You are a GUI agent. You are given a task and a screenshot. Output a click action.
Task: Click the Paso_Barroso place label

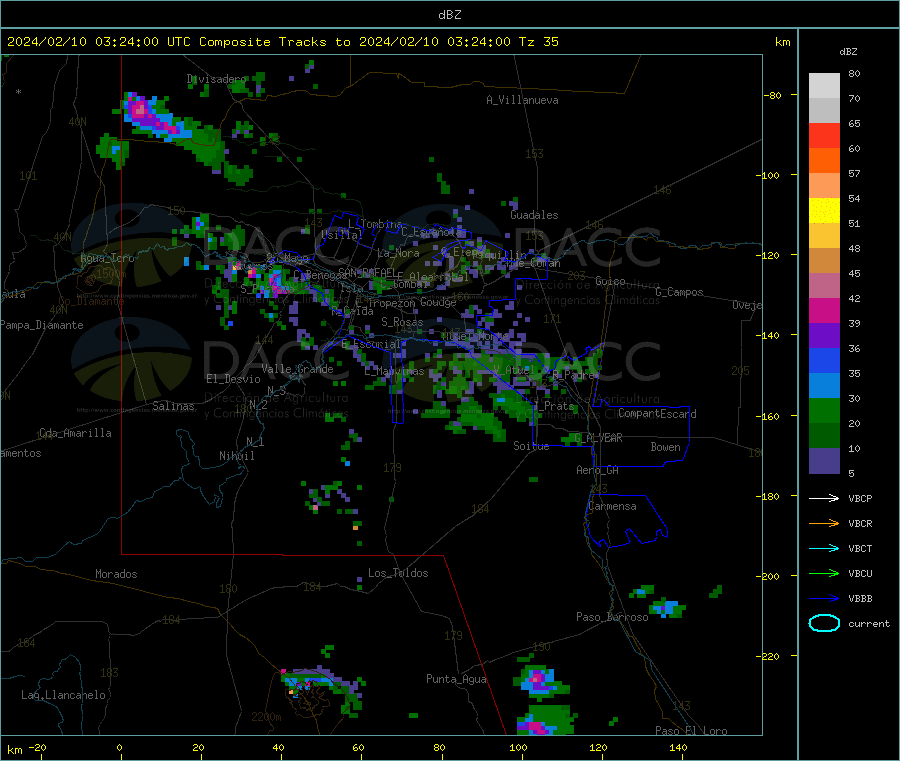click(612, 617)
